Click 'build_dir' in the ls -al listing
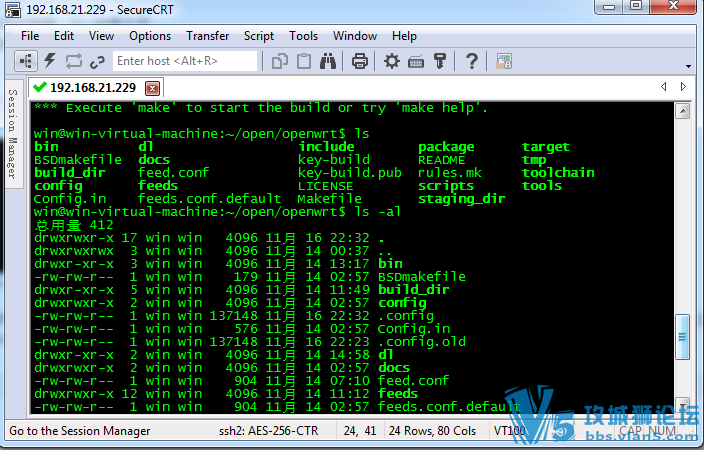704x450 pixels. click(x=414, y=290)
